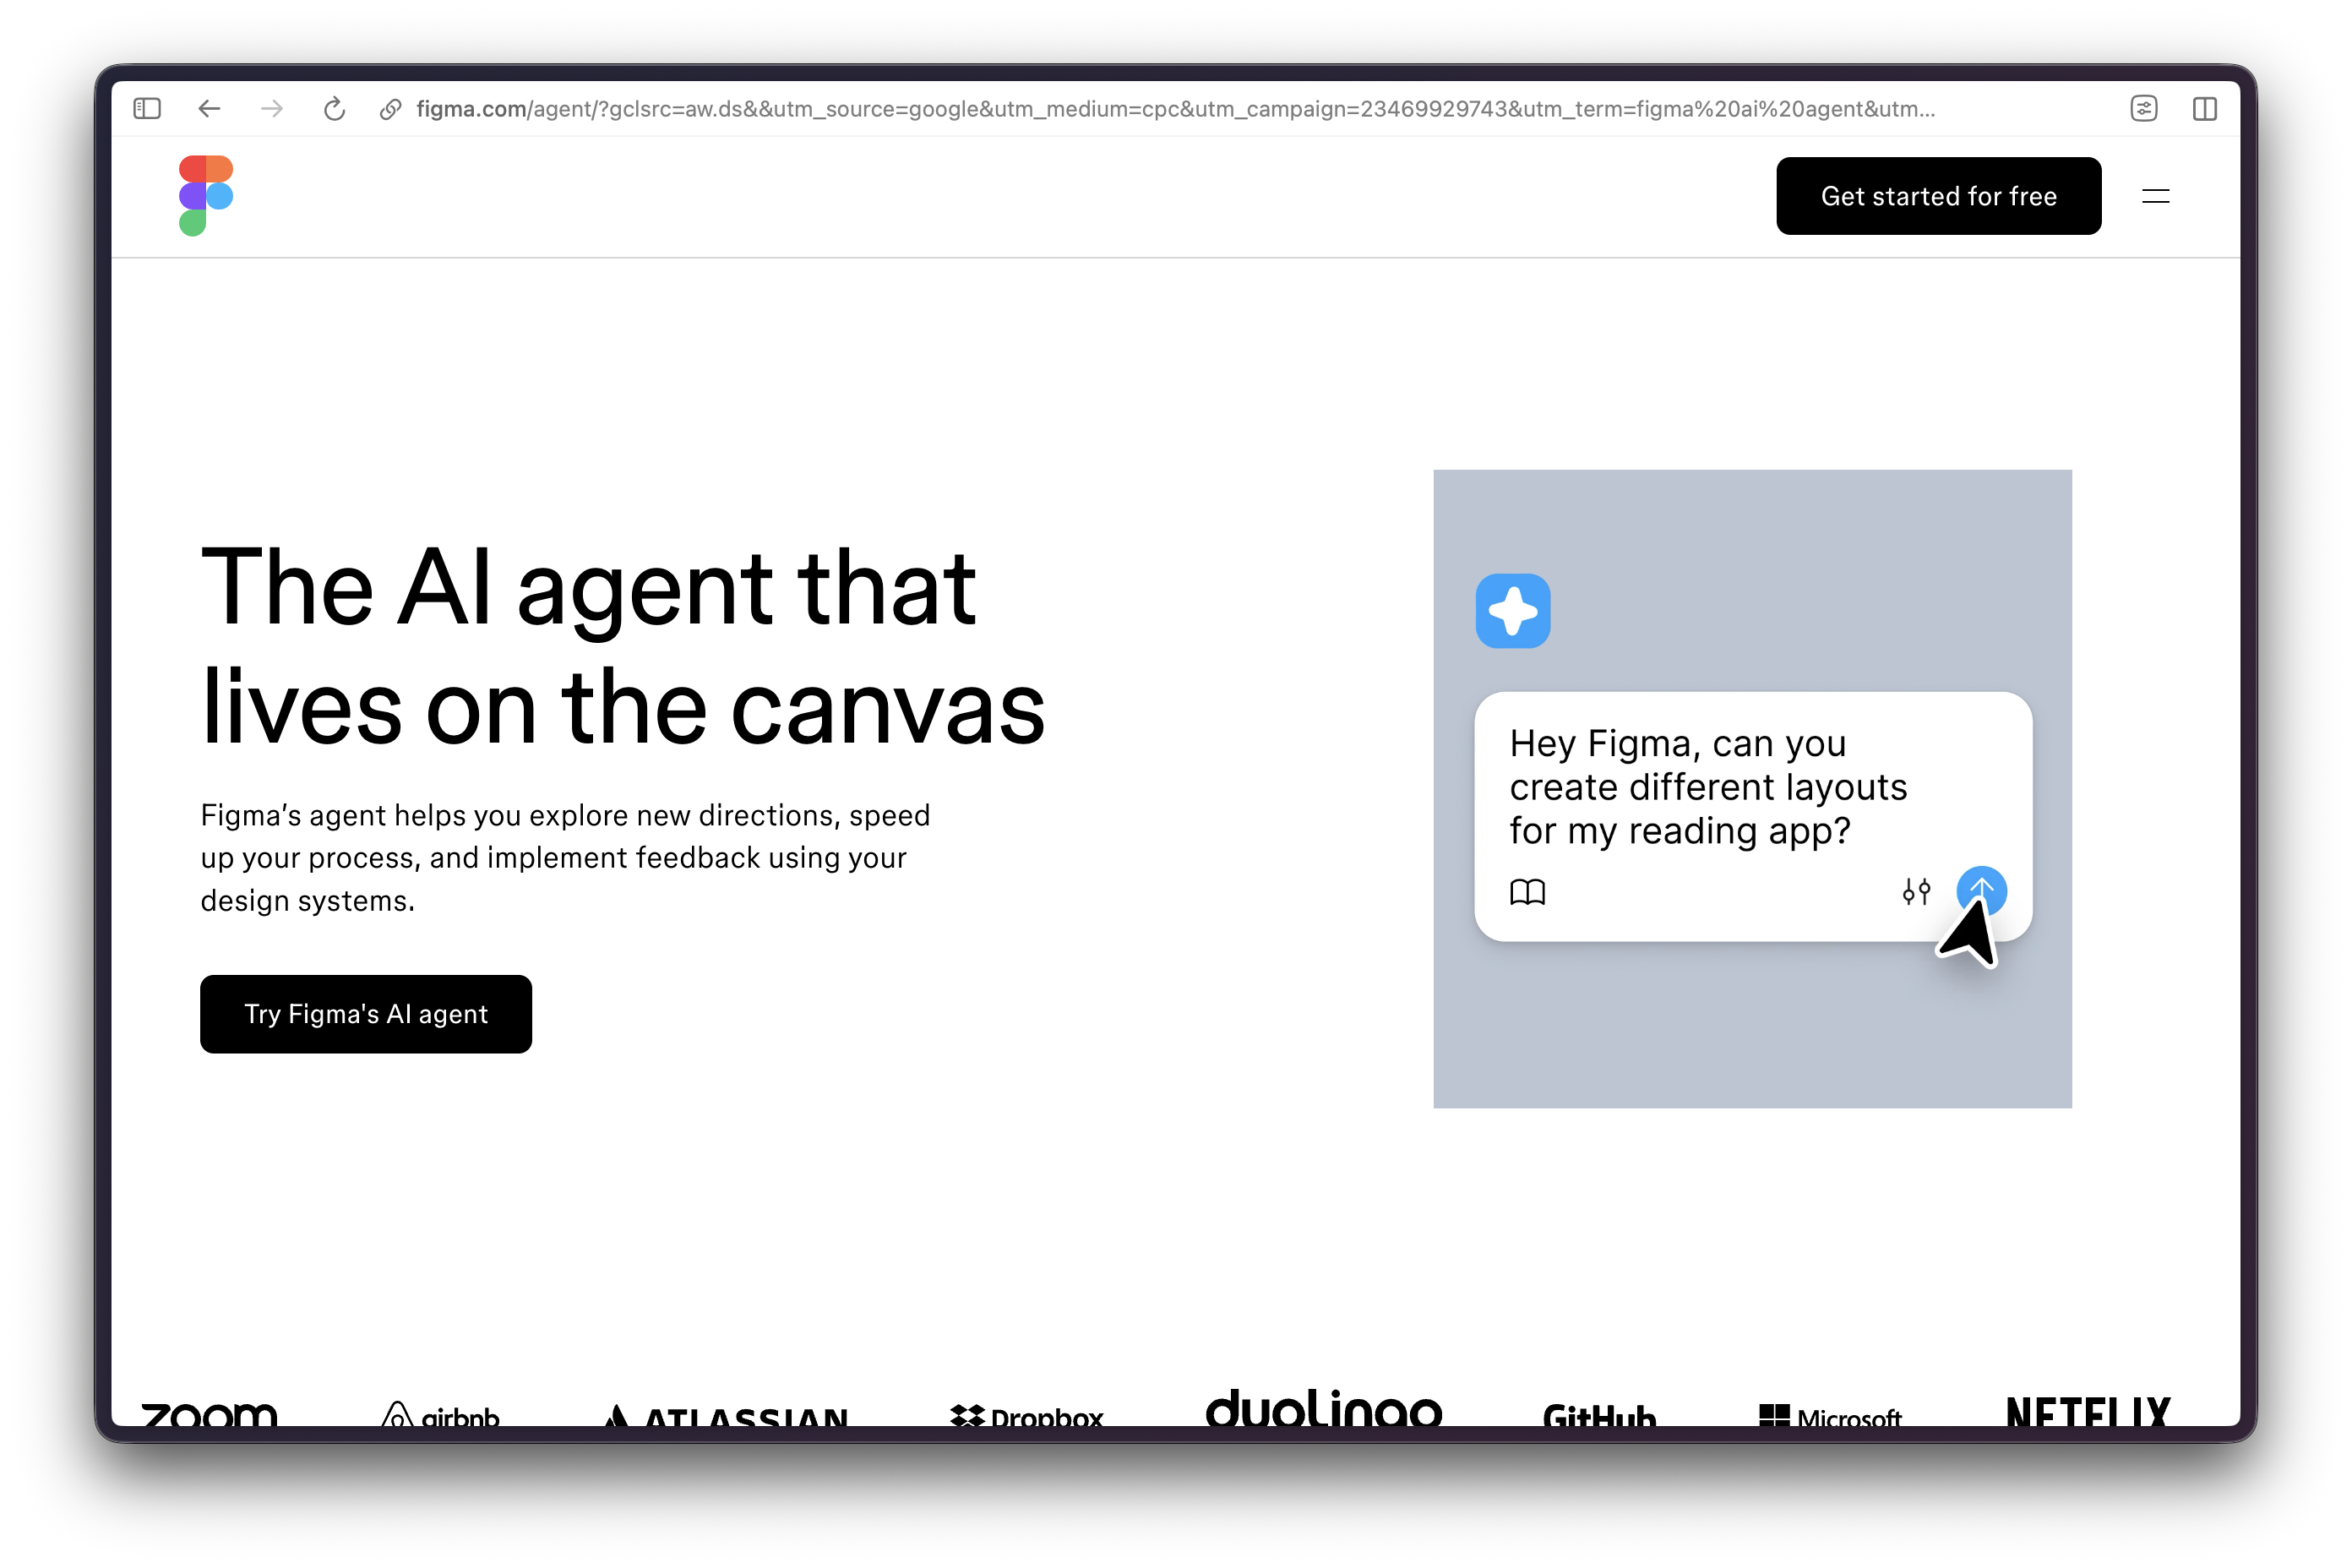Toggle the browser sidebar icon

point(147,108)
